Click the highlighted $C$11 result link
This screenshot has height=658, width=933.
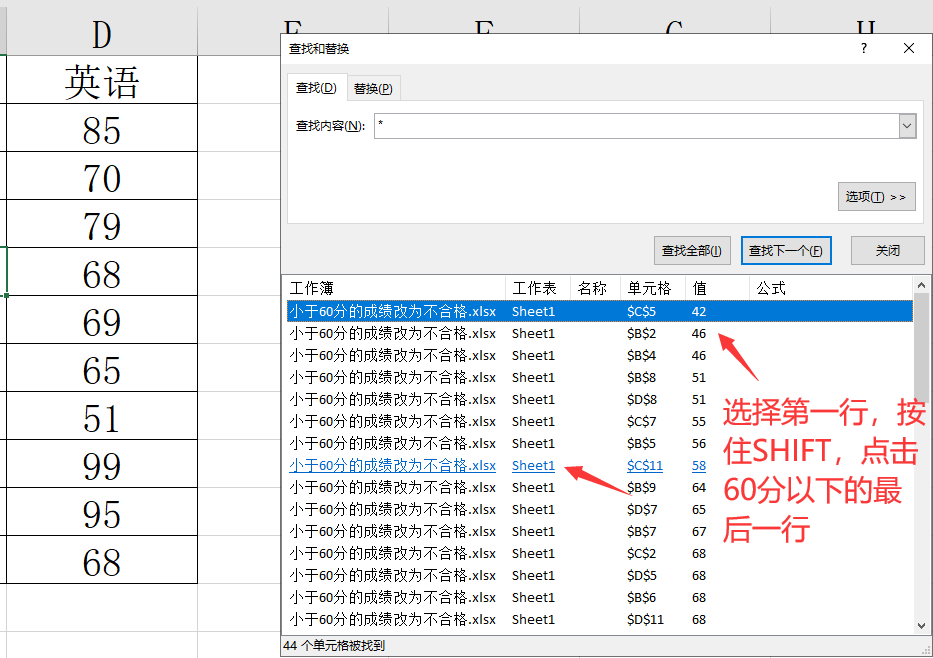click(x=644, y=465)
